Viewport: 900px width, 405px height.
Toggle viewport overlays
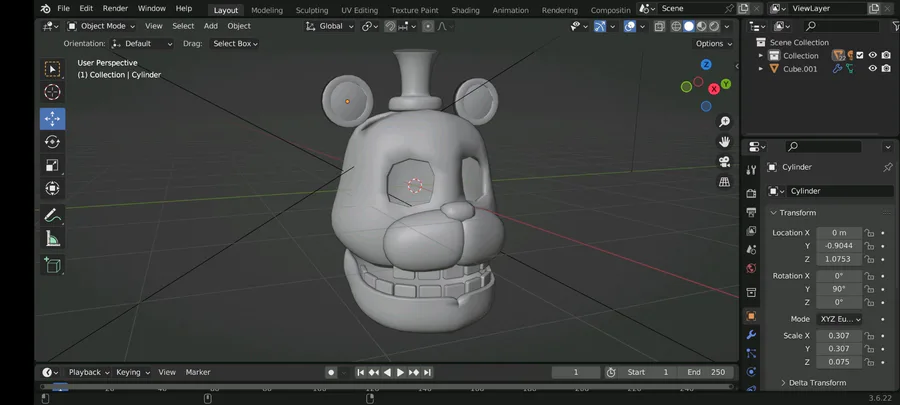click(630, 26)
